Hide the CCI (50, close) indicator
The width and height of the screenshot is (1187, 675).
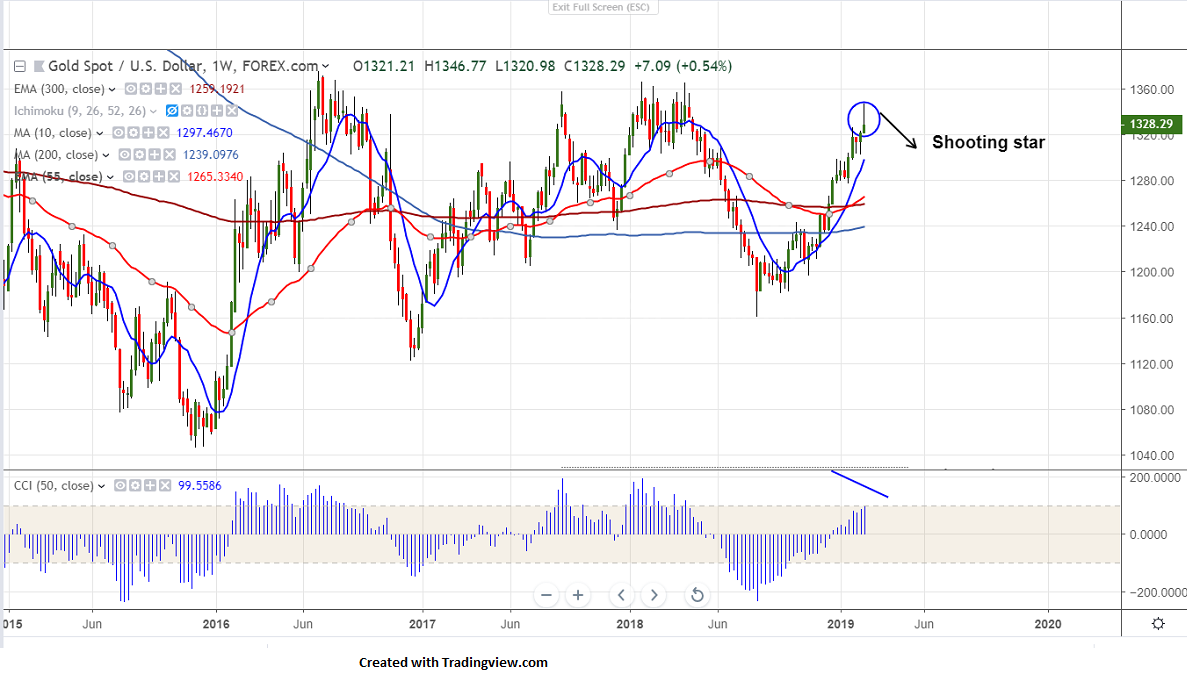pyautogui.click(x=120, y=486)
